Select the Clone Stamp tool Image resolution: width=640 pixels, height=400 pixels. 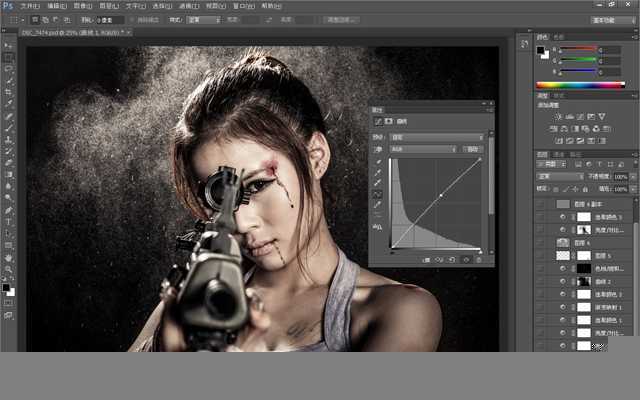(8, 139)
